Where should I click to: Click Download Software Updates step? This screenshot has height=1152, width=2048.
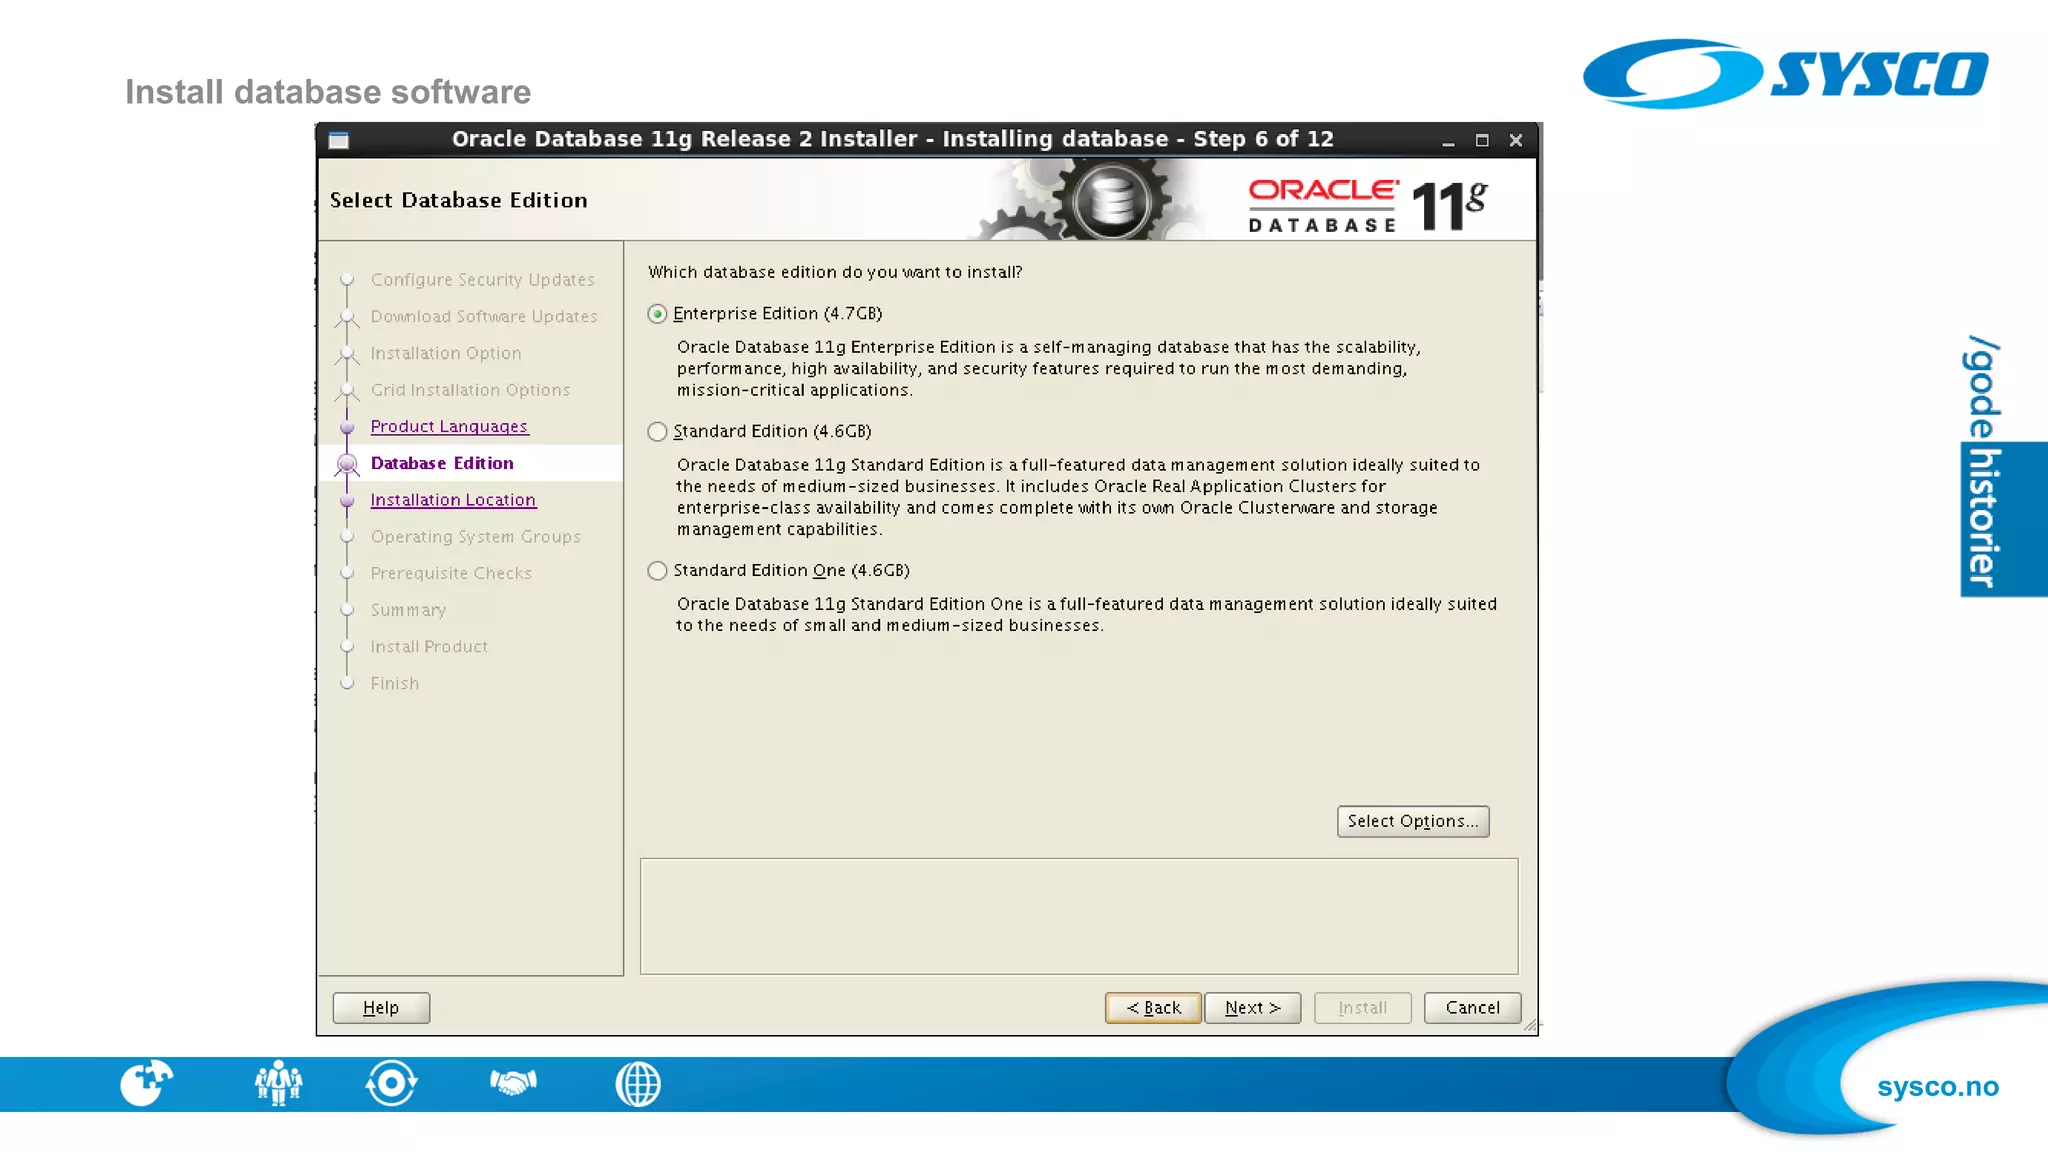(x=484, y=317)
